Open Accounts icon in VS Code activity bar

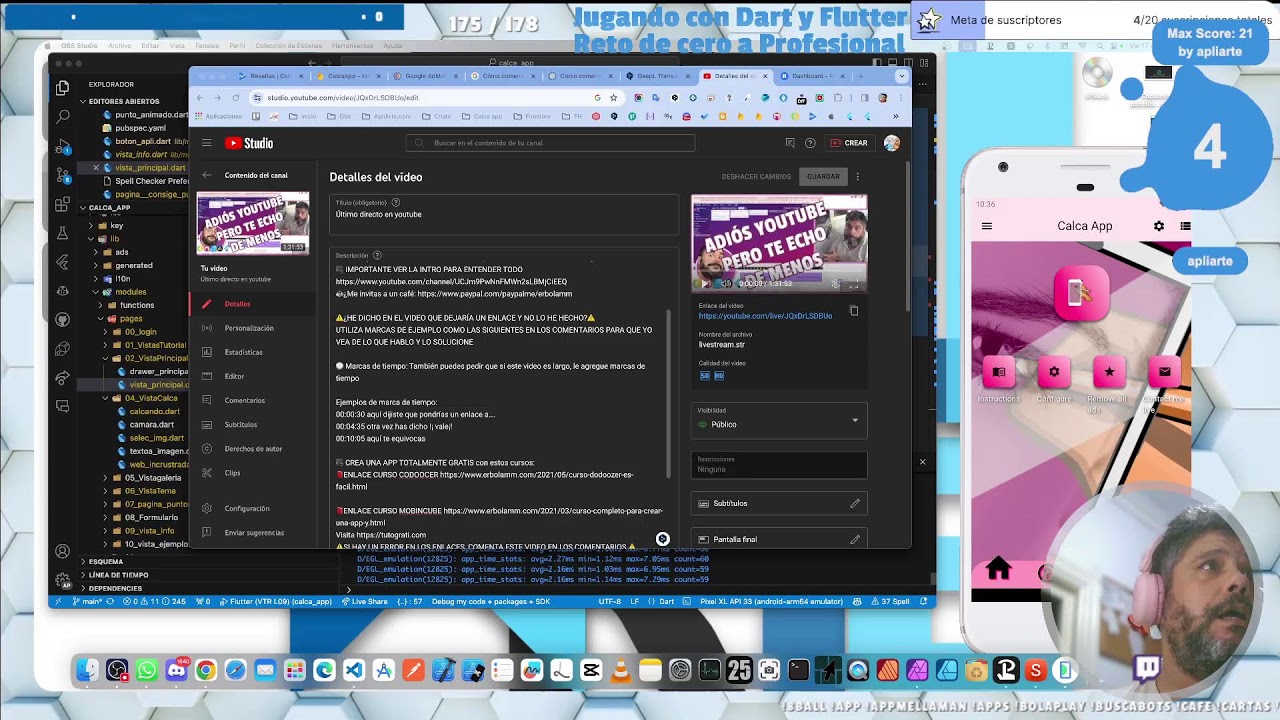point(62,551)
